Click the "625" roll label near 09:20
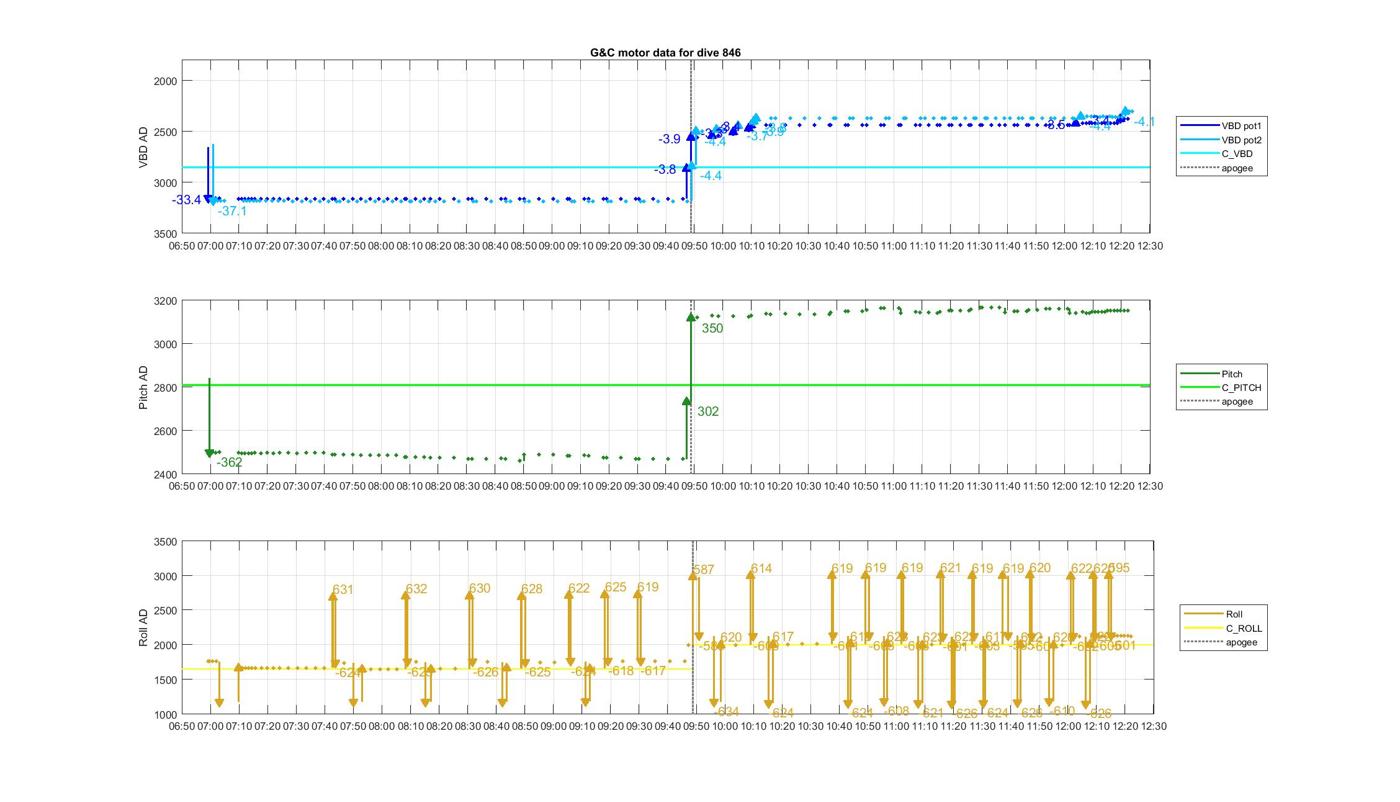This screenshot has height=802, width=1400. pyautogui.click(x=616, y=587)
